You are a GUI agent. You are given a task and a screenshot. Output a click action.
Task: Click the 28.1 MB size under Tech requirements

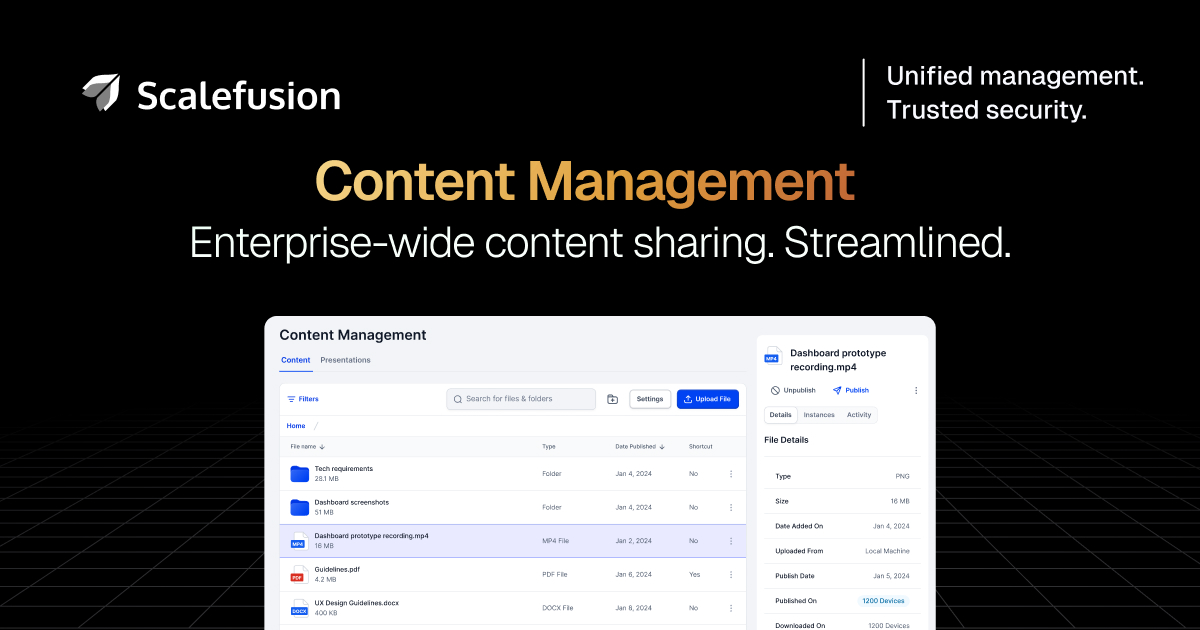[326, 479]
